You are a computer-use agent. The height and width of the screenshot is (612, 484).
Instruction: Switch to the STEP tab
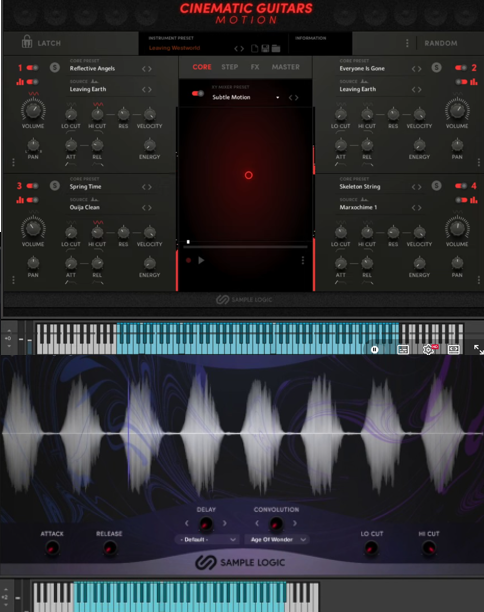tap(230, 67)
